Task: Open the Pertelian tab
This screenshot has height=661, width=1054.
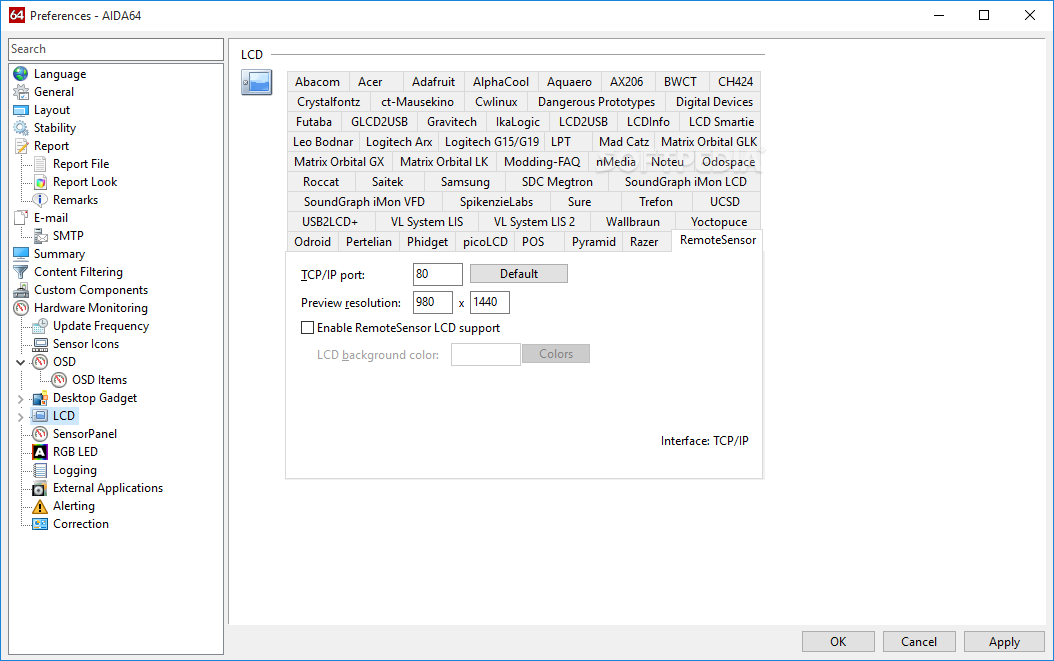Action: (369, 241)
